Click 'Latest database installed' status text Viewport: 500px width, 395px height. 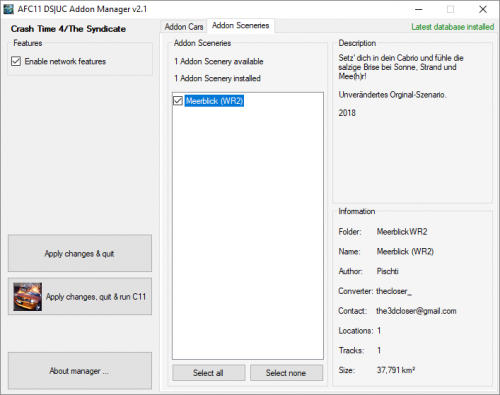click(452, 27)
